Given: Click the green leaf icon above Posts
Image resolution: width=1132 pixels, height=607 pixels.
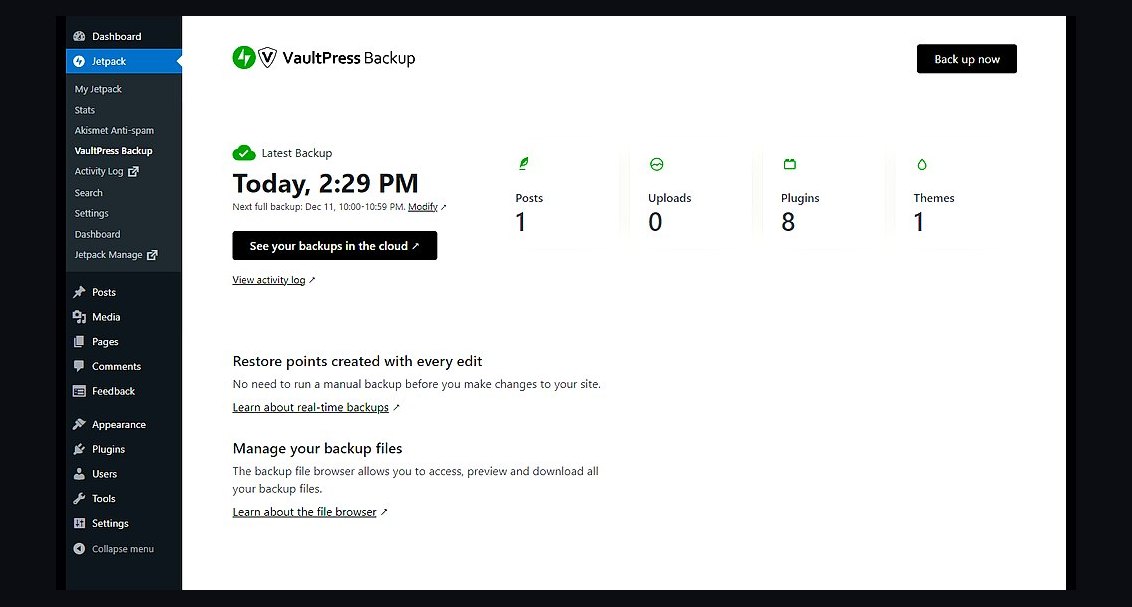Looking at the screenshot, I should (x=524, y=164).
